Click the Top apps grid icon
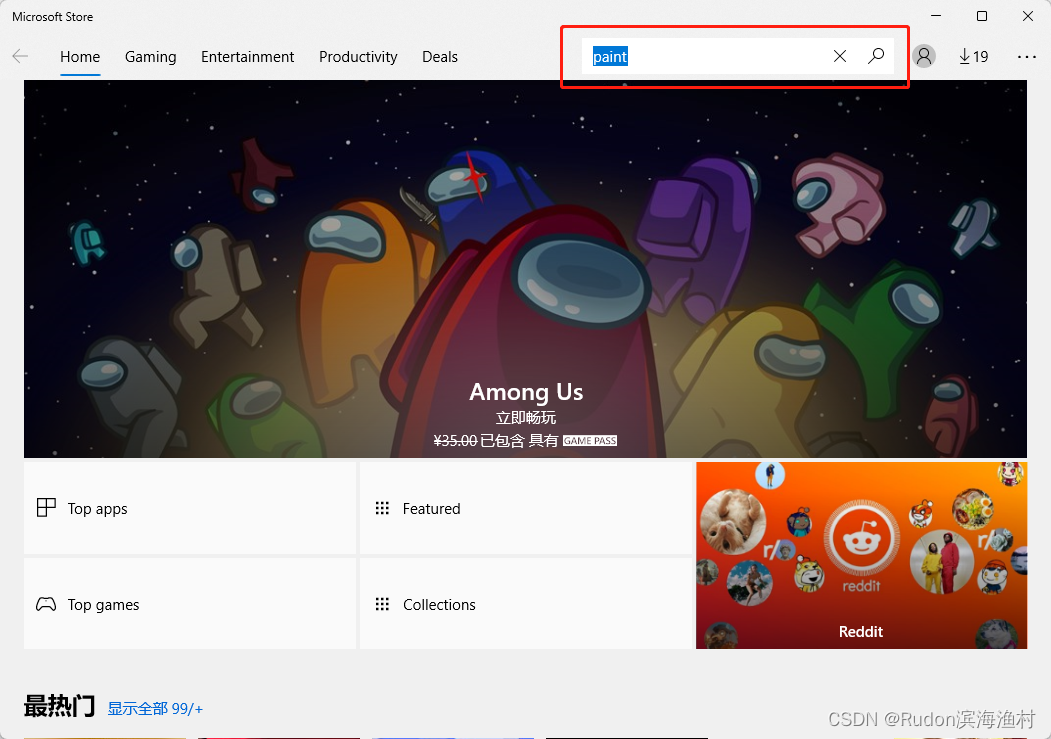The height and width of the screenshot is (739, 1051). point(46,508)
